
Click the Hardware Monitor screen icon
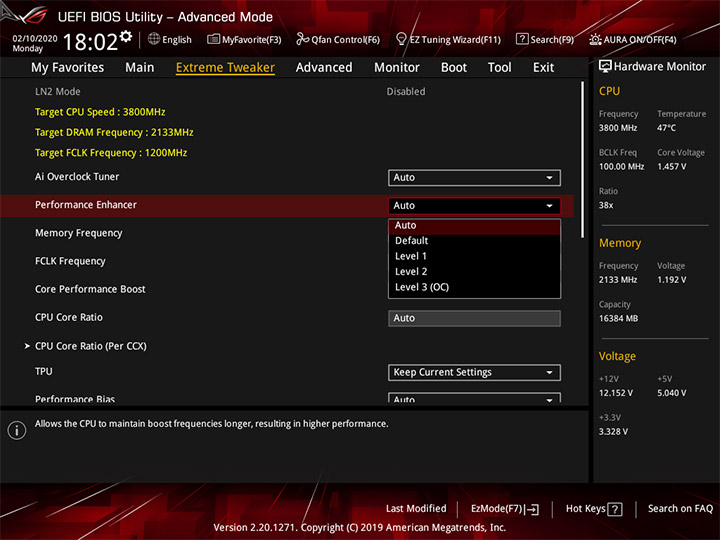(x=605, y=67)
